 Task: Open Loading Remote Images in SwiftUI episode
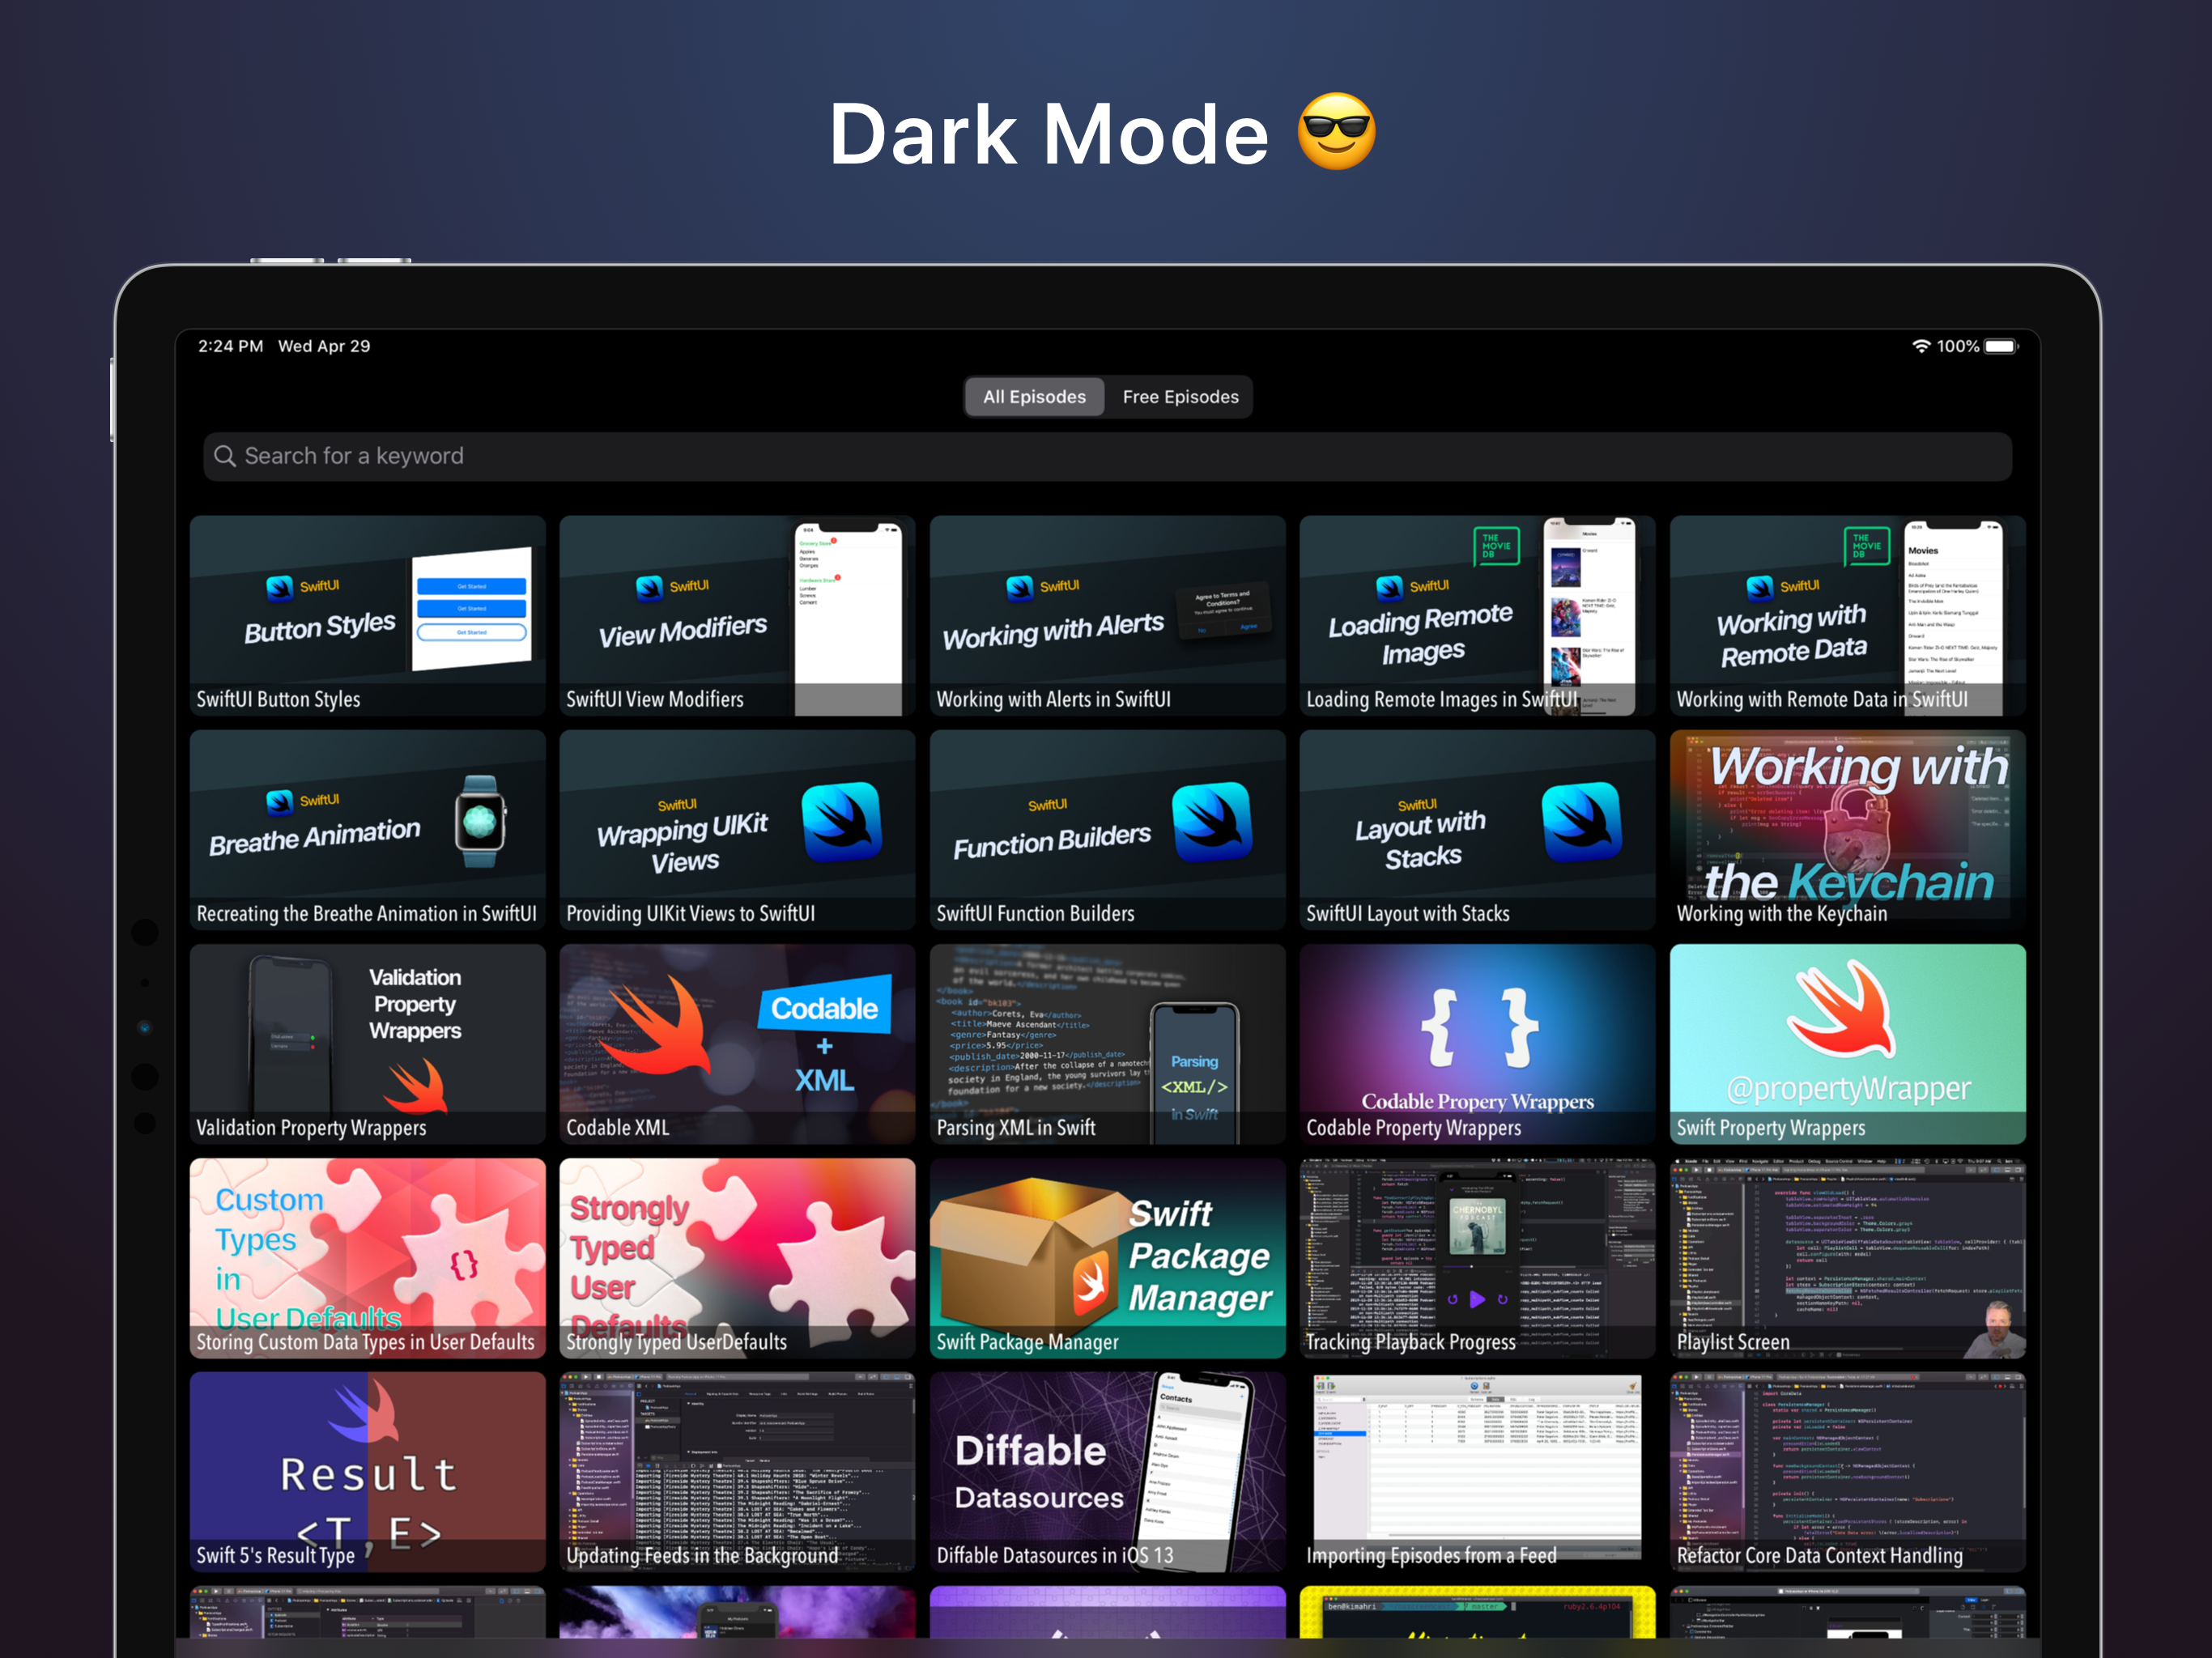[x=1477, y=615]
